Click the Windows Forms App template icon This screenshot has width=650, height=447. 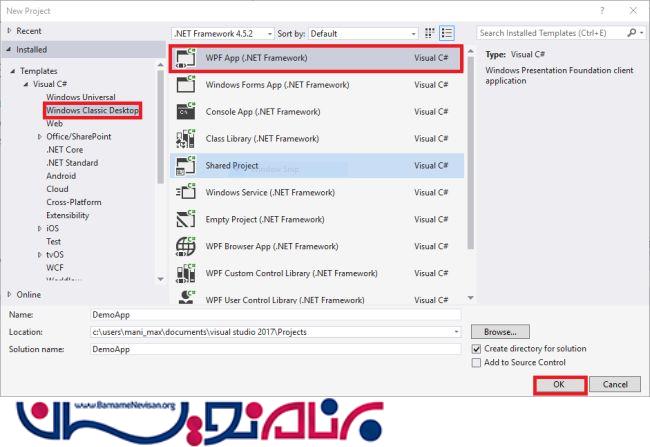click(185, 85)
